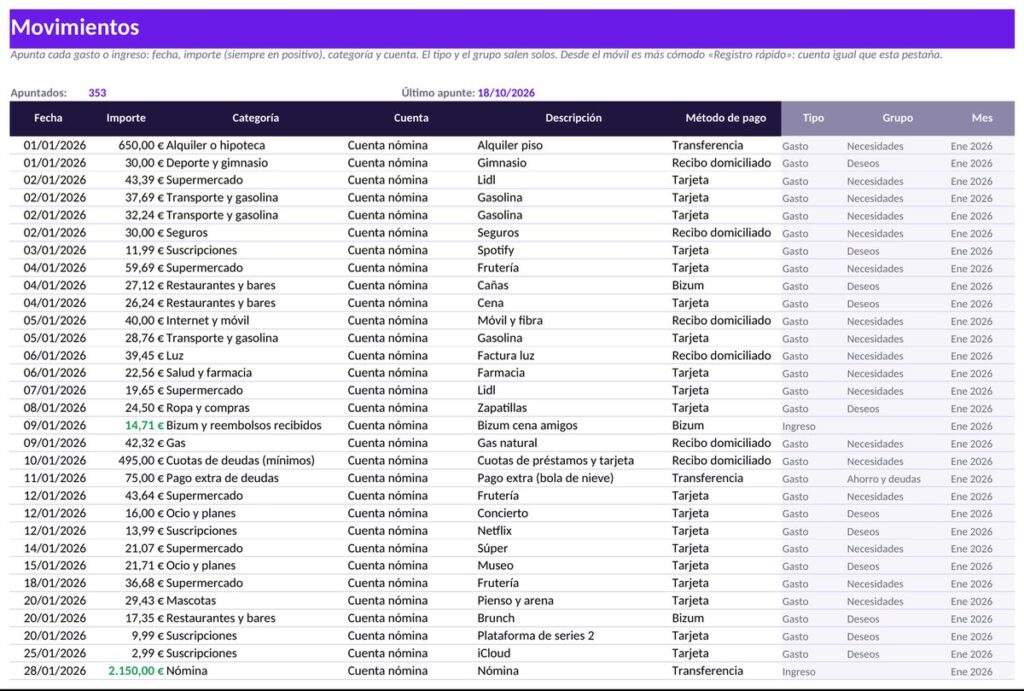This screenshot has height=691, width=1024.
Task: Select the Descripción column header
Action: 573,118
